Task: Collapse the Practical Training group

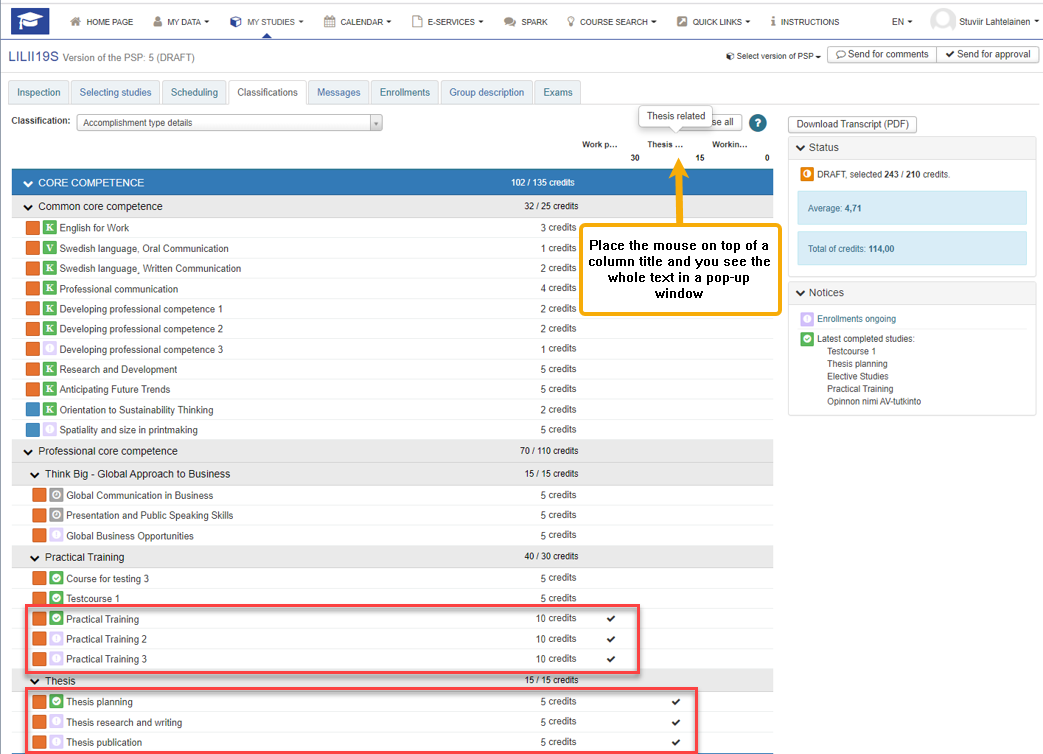Action: [35, 557]
